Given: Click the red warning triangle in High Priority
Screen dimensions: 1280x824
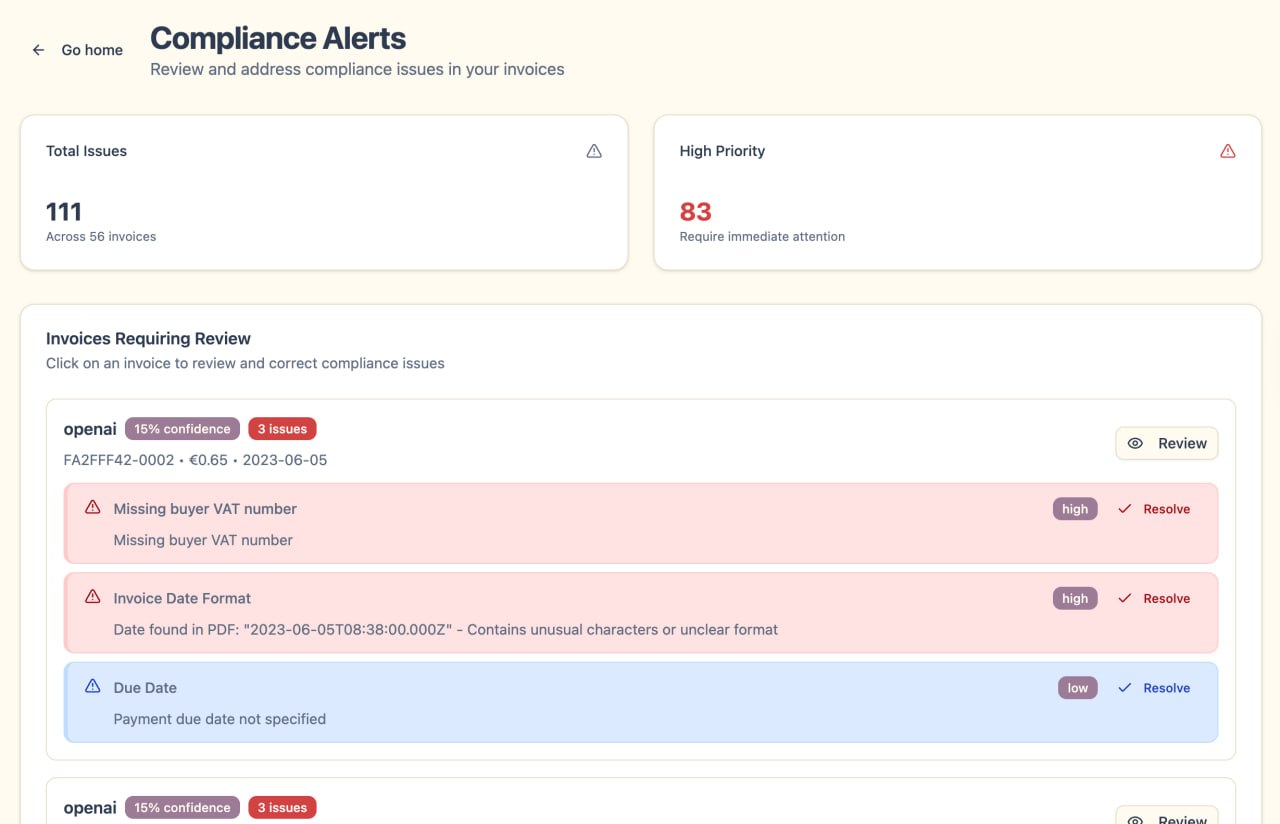Looking at the screenshot, I should (1228, 151).
